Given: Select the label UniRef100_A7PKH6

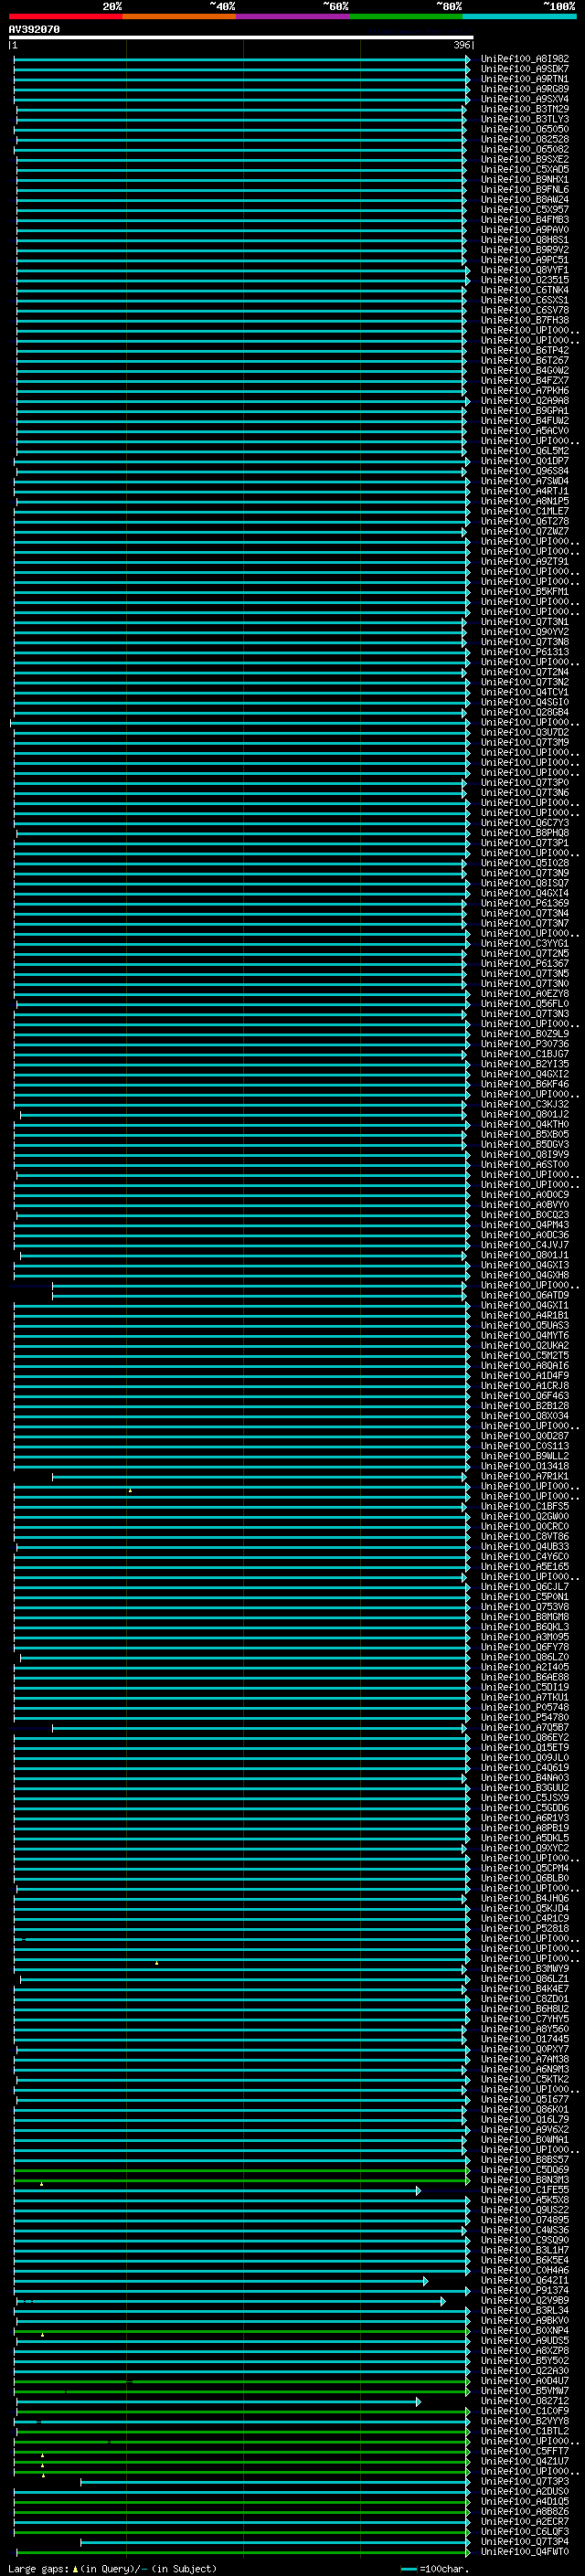Looking at the screenshot, I should (525, 391).
